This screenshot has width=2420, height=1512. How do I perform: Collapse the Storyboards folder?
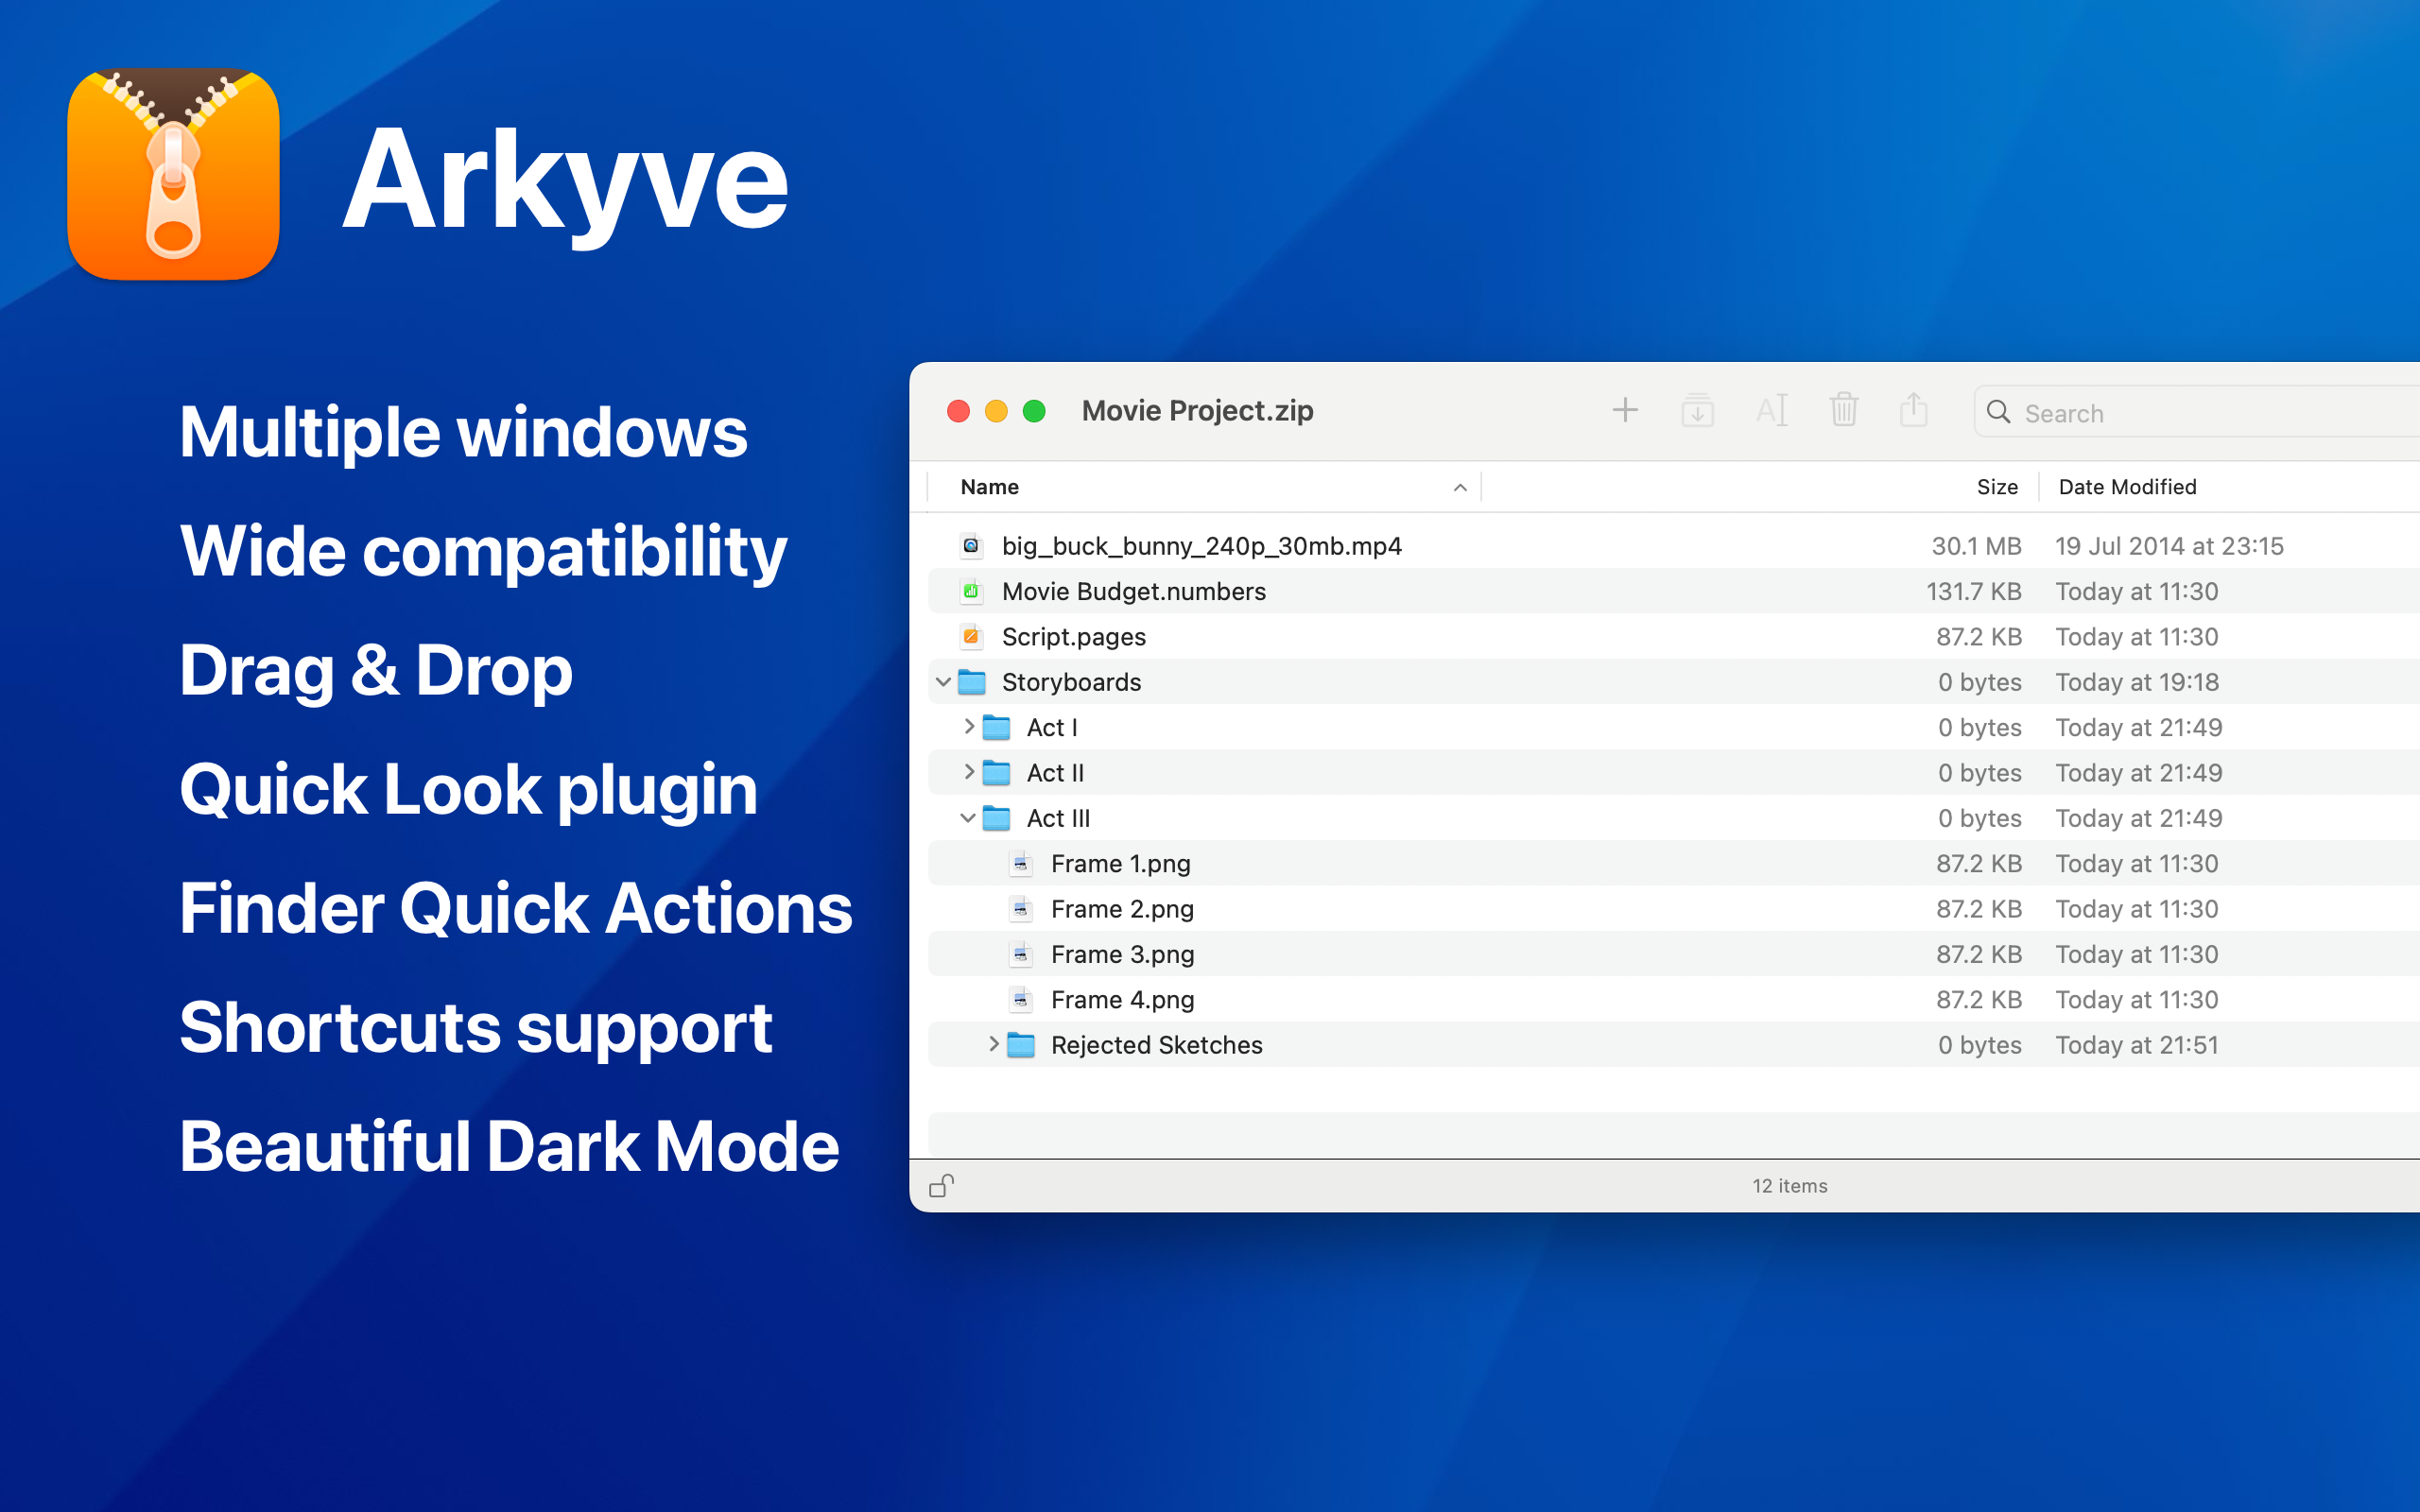[x=943, y=682]
